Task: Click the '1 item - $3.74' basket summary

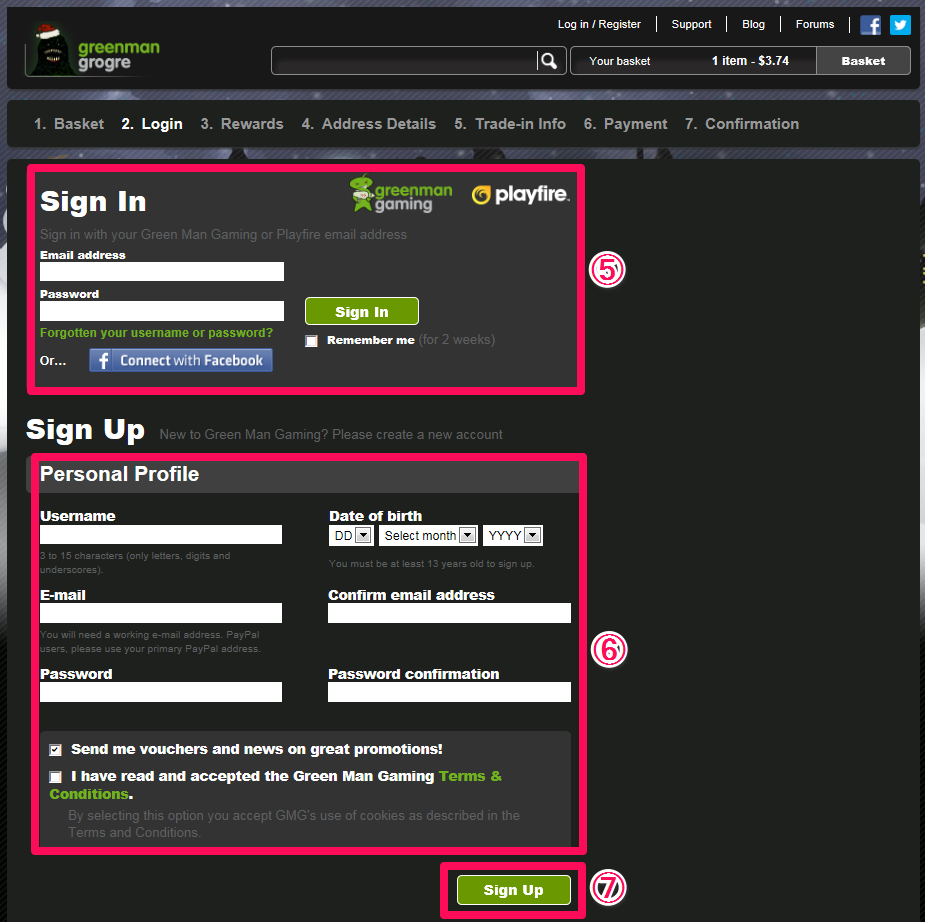Action: click(x=750, y=61)
